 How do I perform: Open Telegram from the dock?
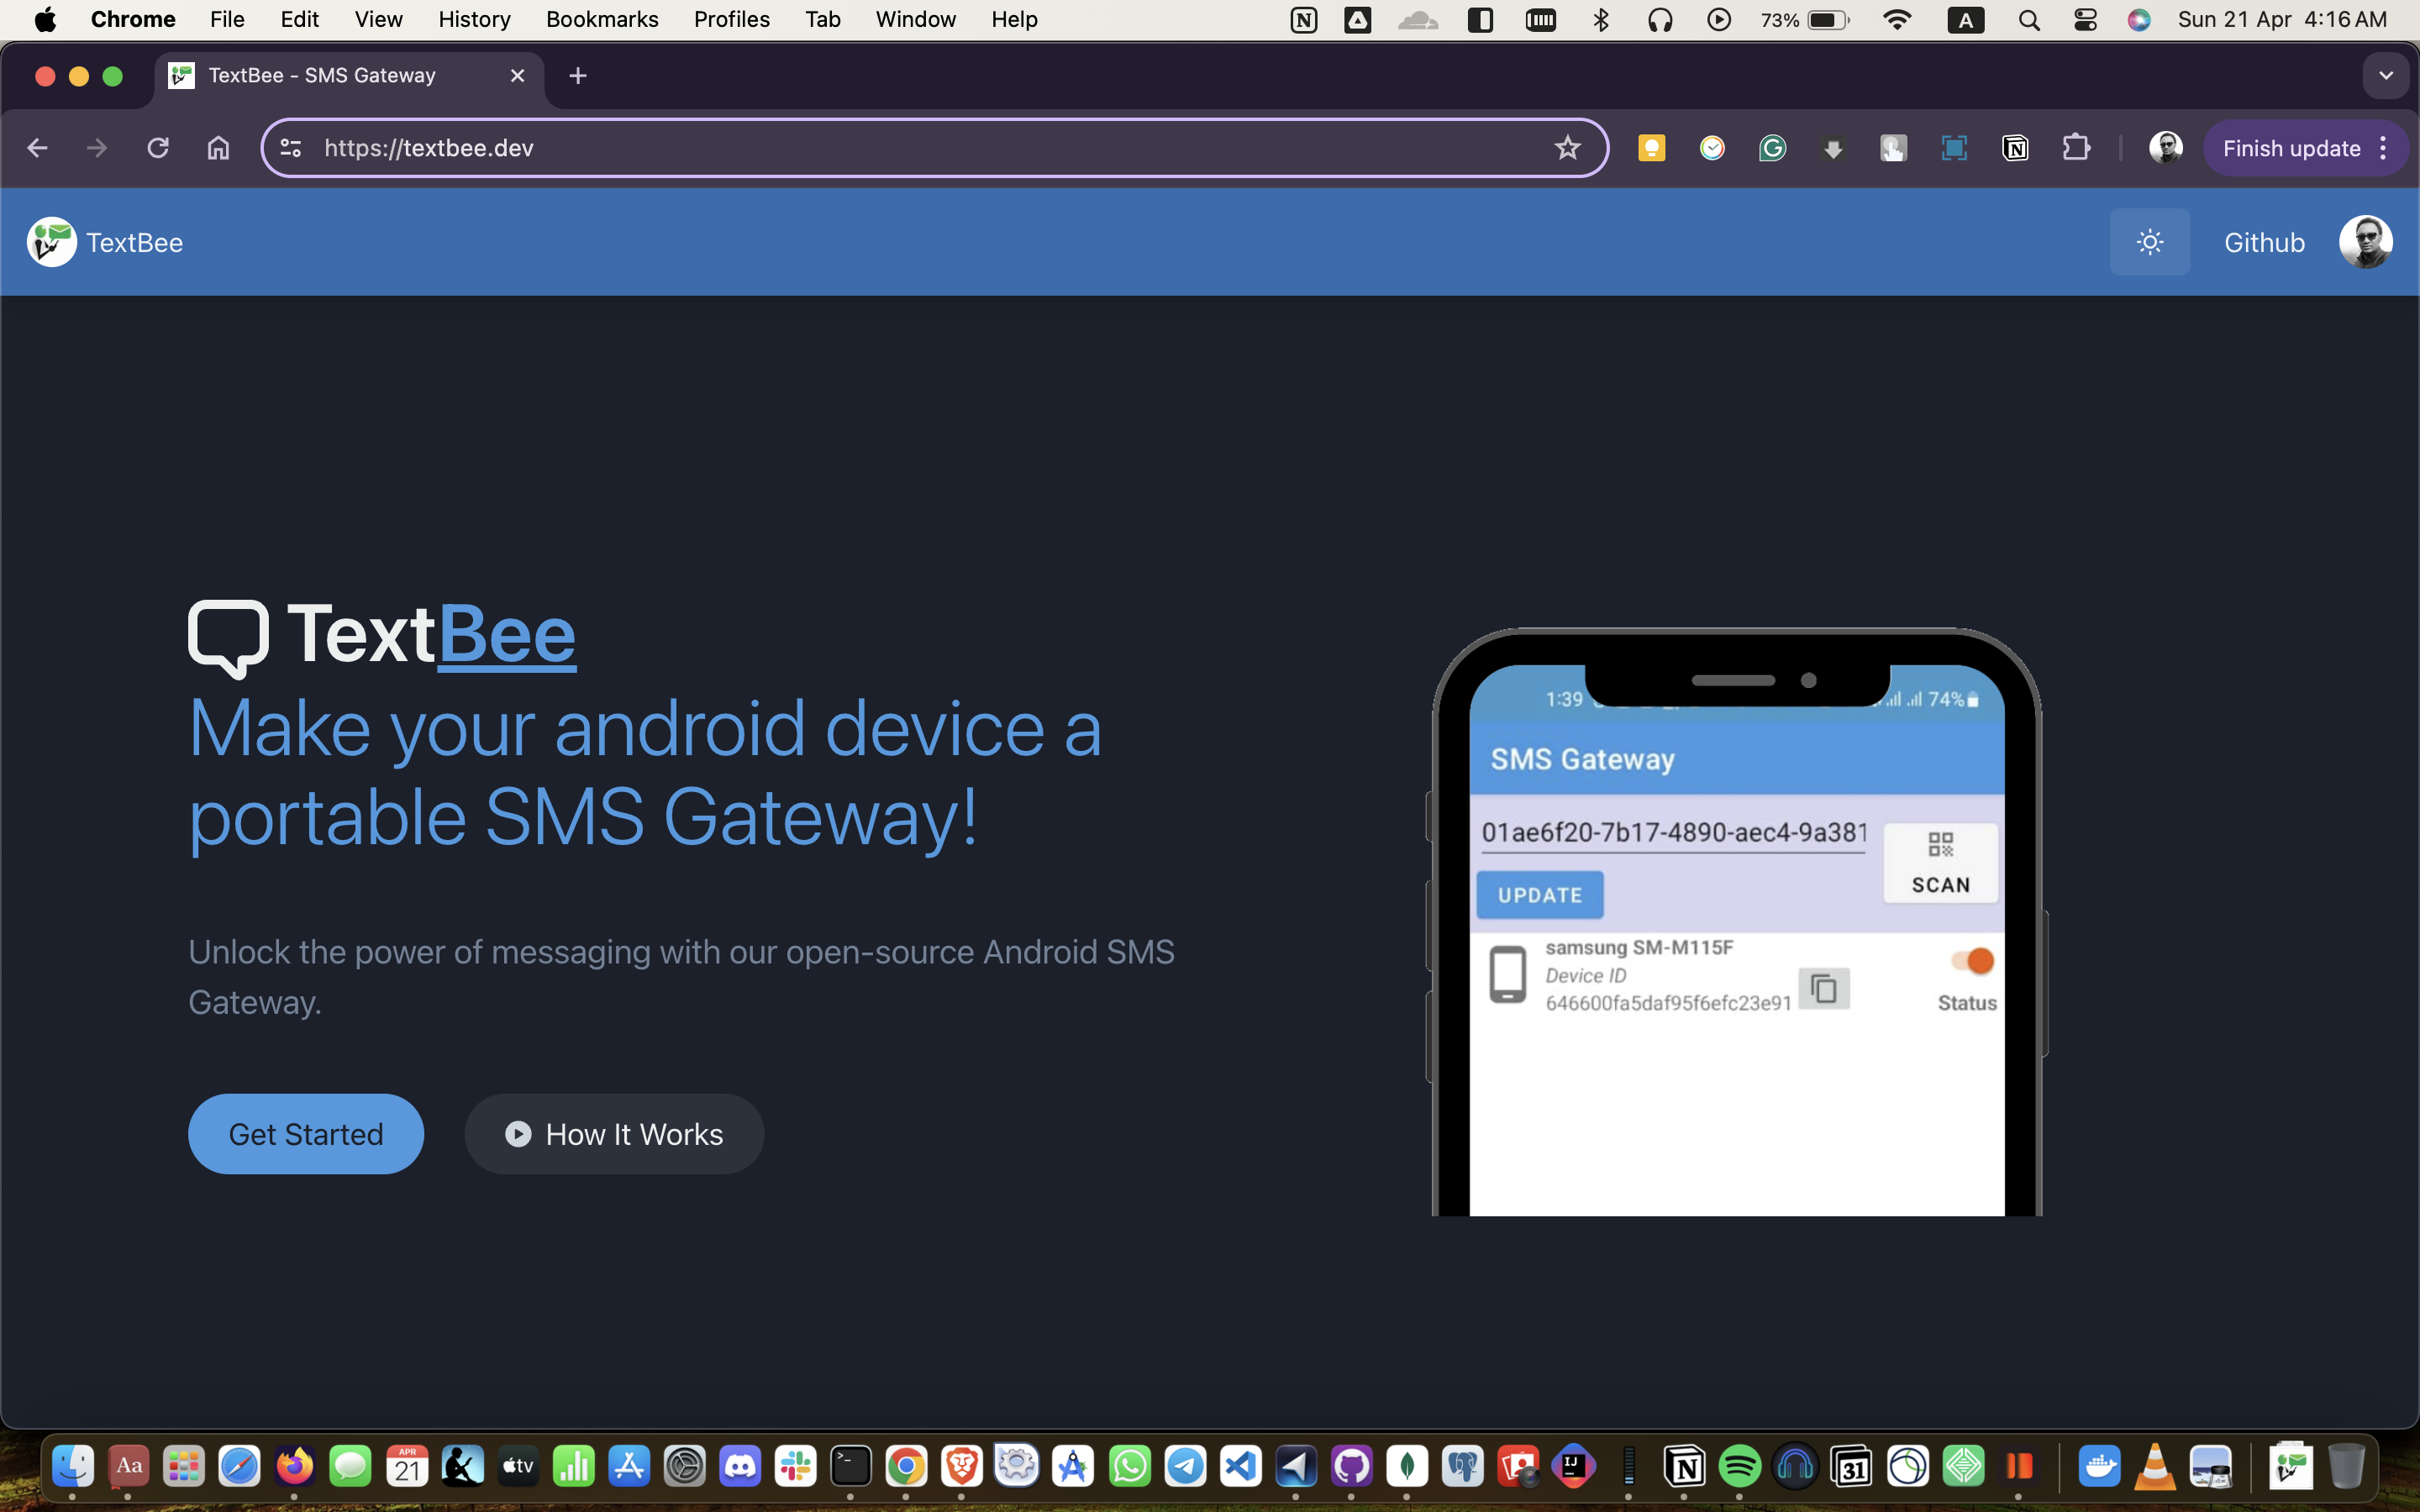click(x=1185, y=1466)
